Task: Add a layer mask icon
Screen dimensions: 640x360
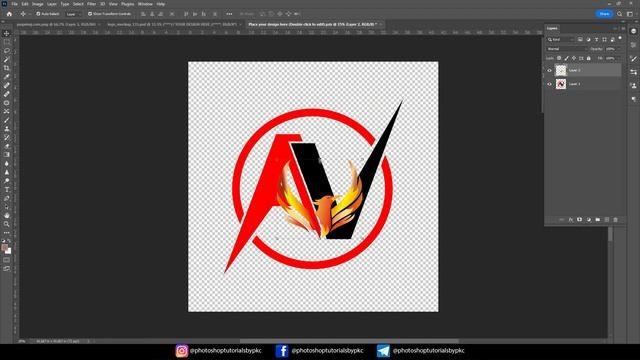Action: (580, 220)
